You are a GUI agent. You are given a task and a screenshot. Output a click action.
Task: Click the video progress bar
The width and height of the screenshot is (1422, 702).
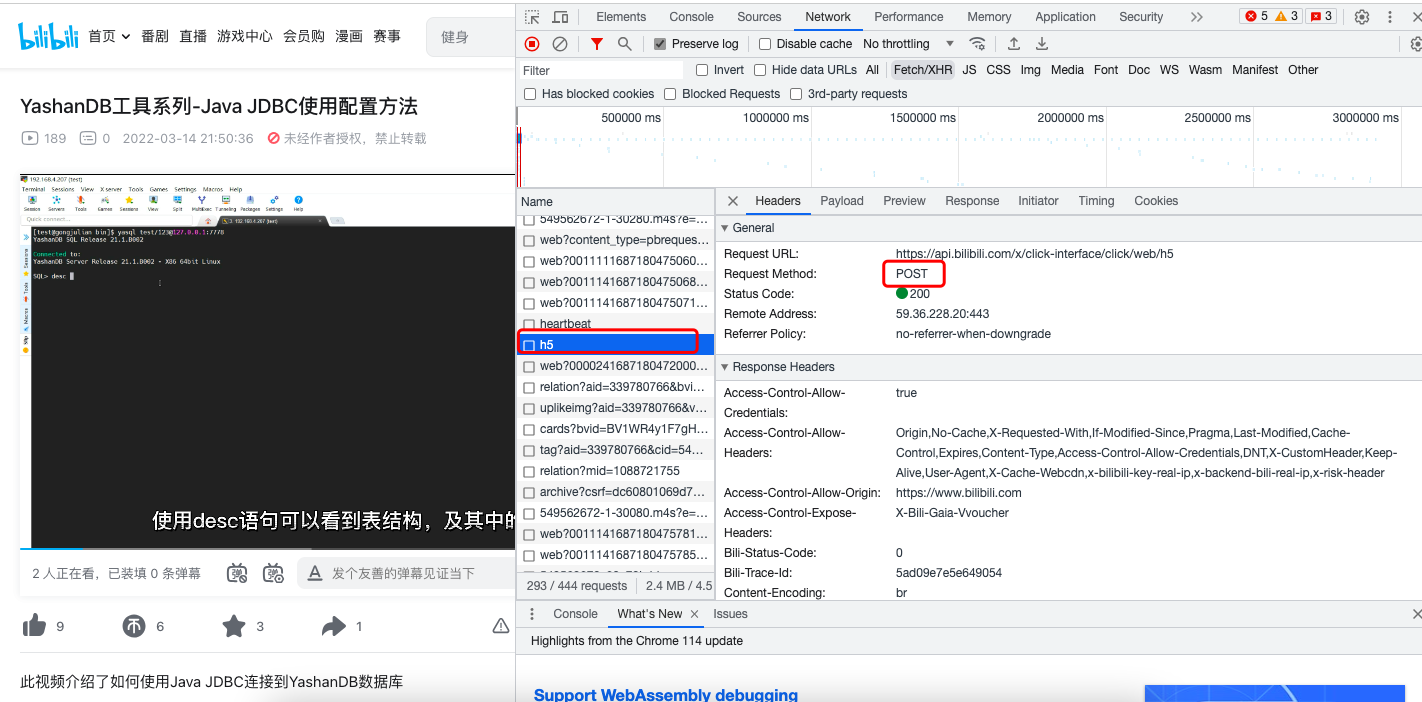pos(267,548)
